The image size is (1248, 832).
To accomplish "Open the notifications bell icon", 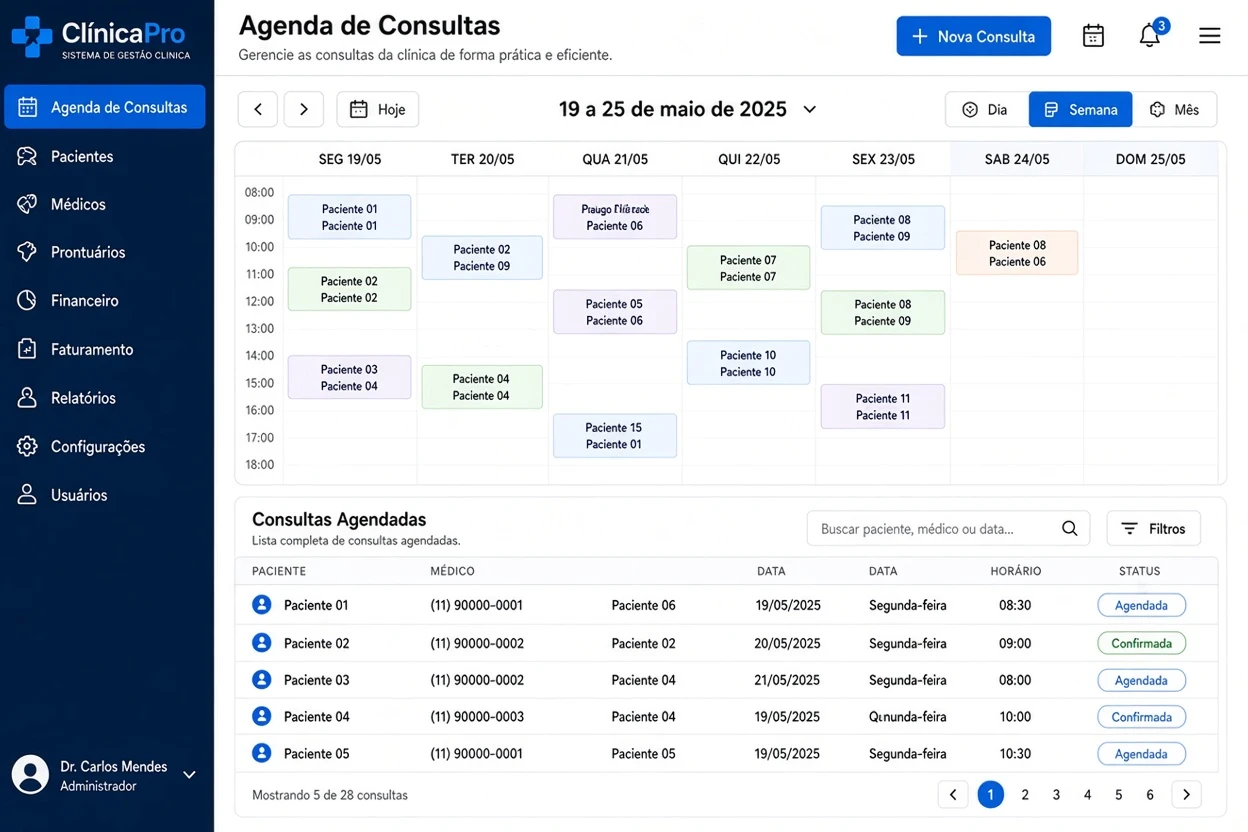I will coord(1150,36).
